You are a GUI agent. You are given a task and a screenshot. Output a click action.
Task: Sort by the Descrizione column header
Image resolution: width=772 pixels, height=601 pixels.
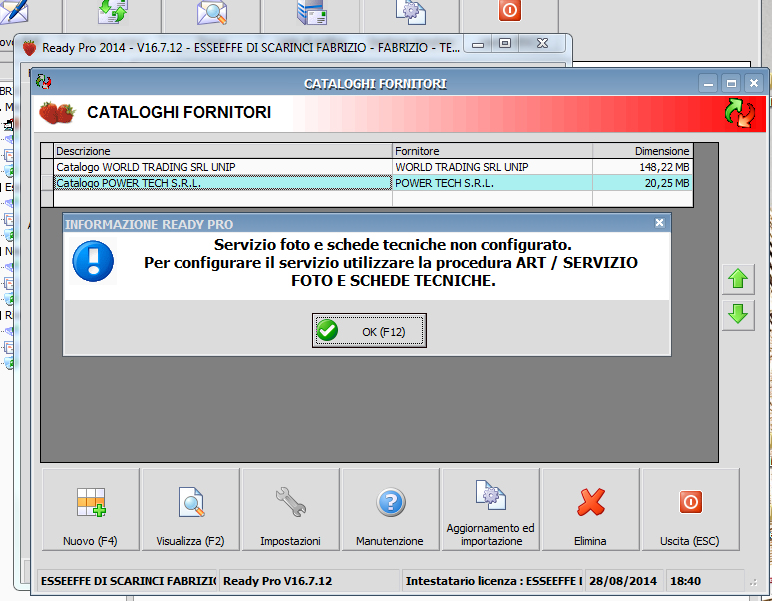click(x=223, y=151)
